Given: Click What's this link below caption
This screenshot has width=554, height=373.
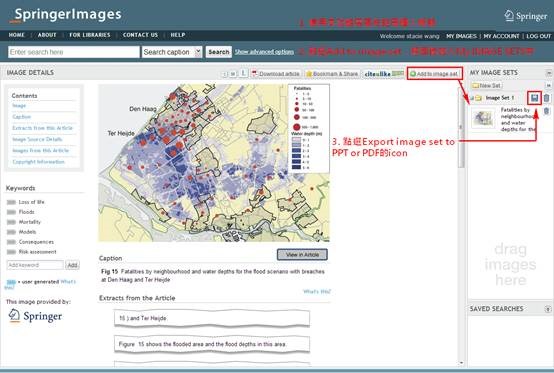Looking at the screenshot, I should click(317, 291).
